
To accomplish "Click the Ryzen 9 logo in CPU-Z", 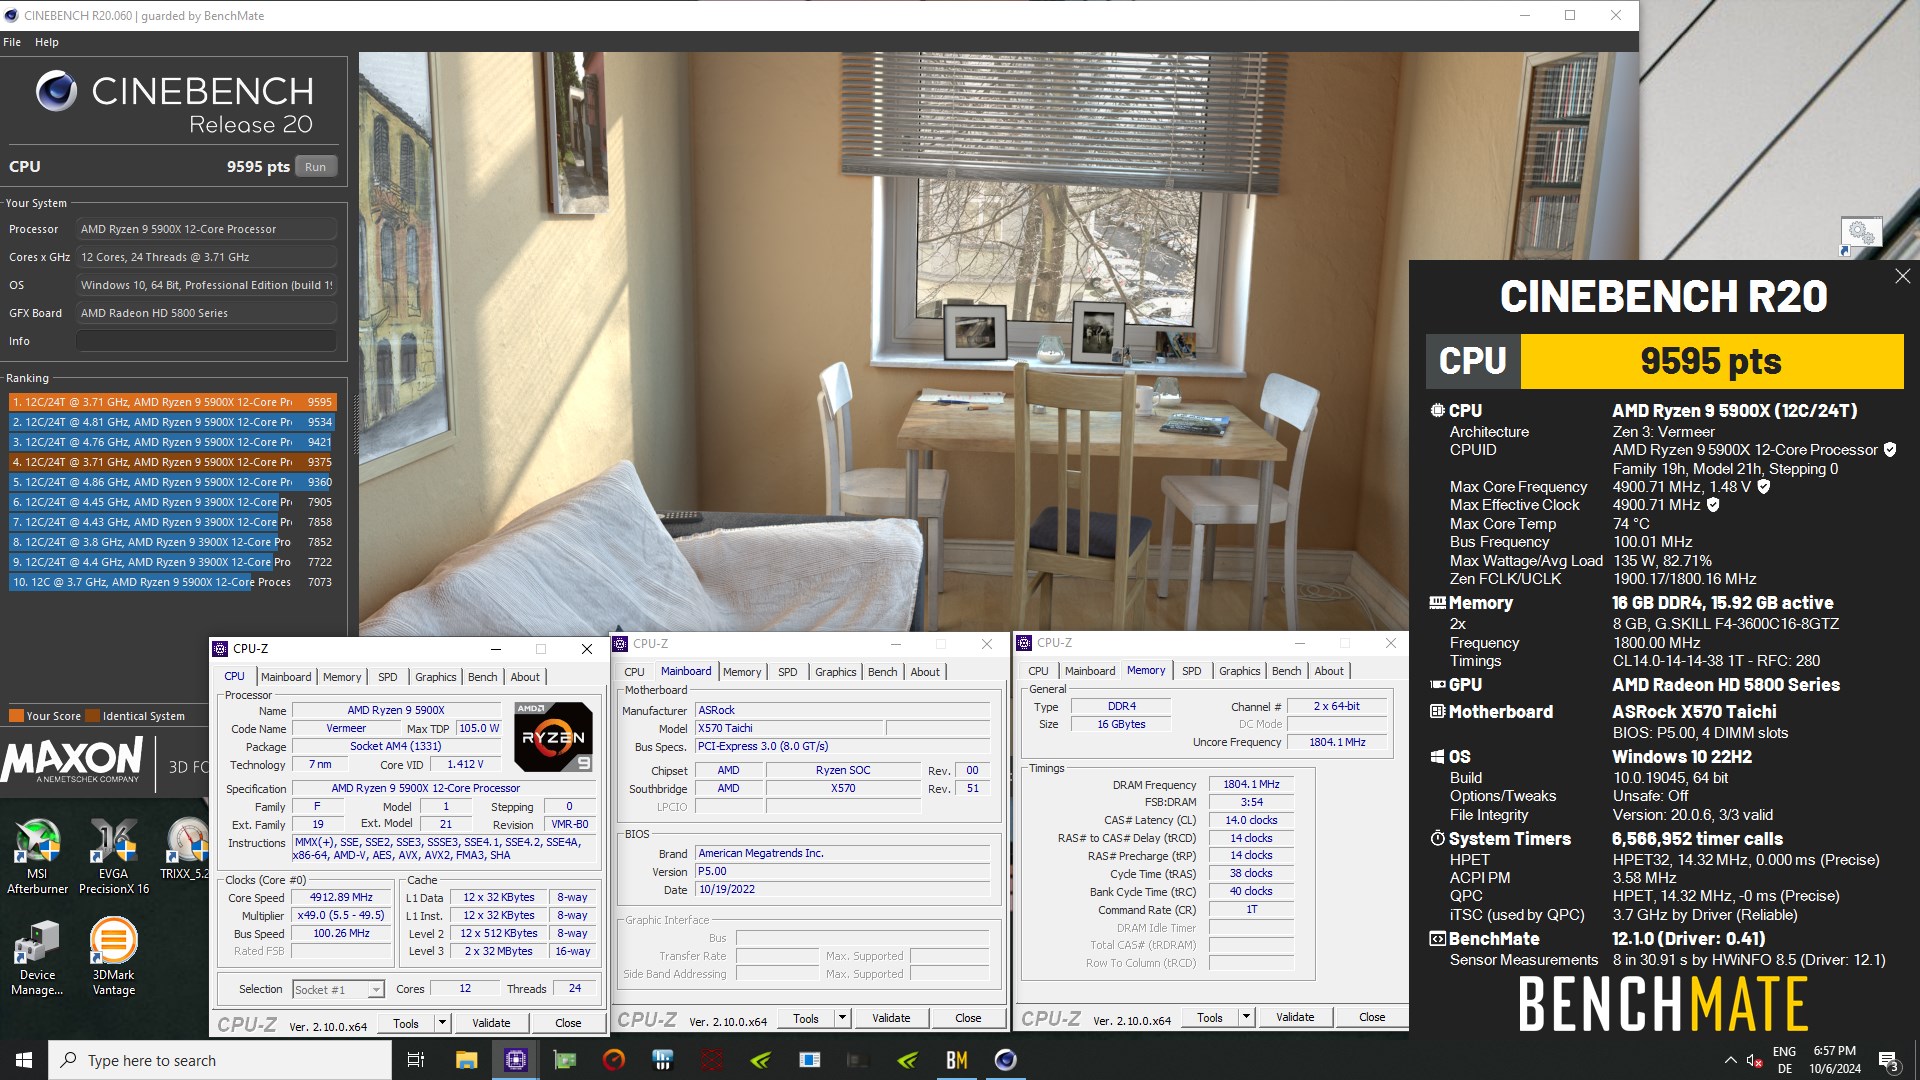I will [x=553, y=736].
